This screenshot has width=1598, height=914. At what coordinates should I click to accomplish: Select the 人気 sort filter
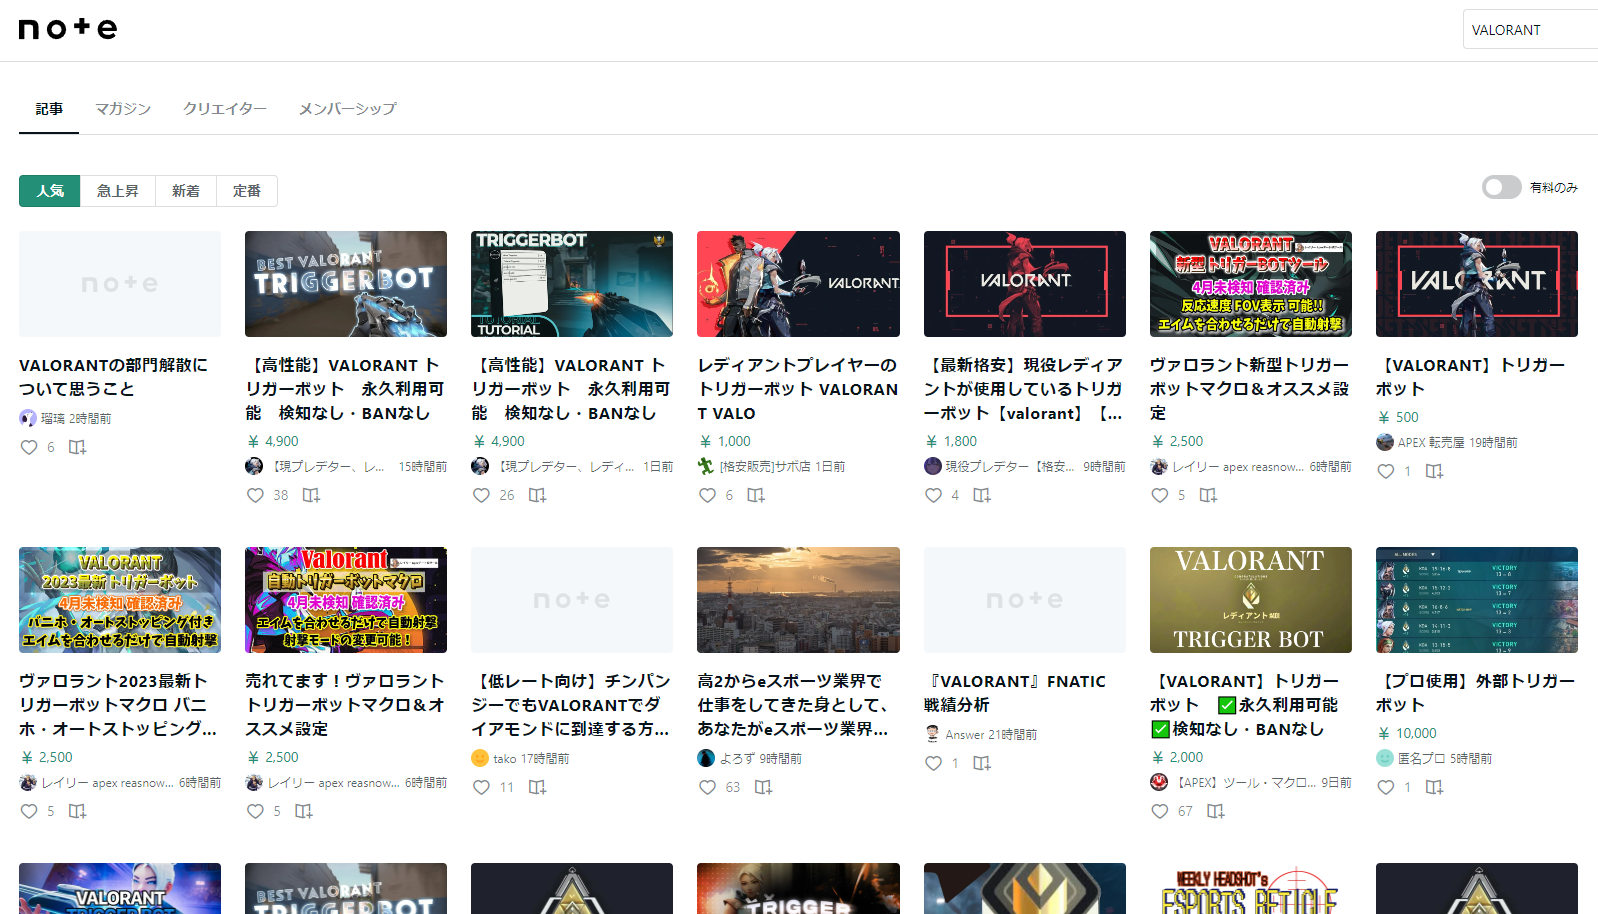[49, 191]
